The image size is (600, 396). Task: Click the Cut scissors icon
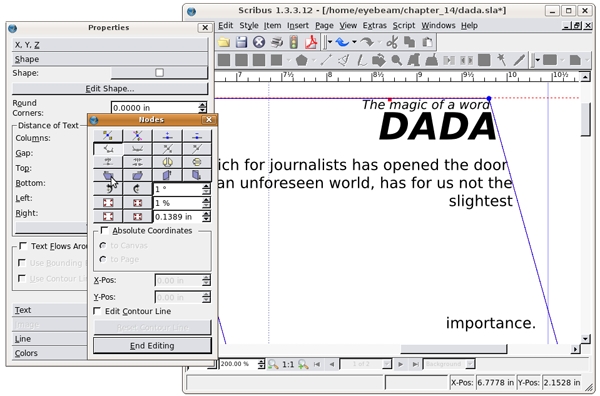392,42
